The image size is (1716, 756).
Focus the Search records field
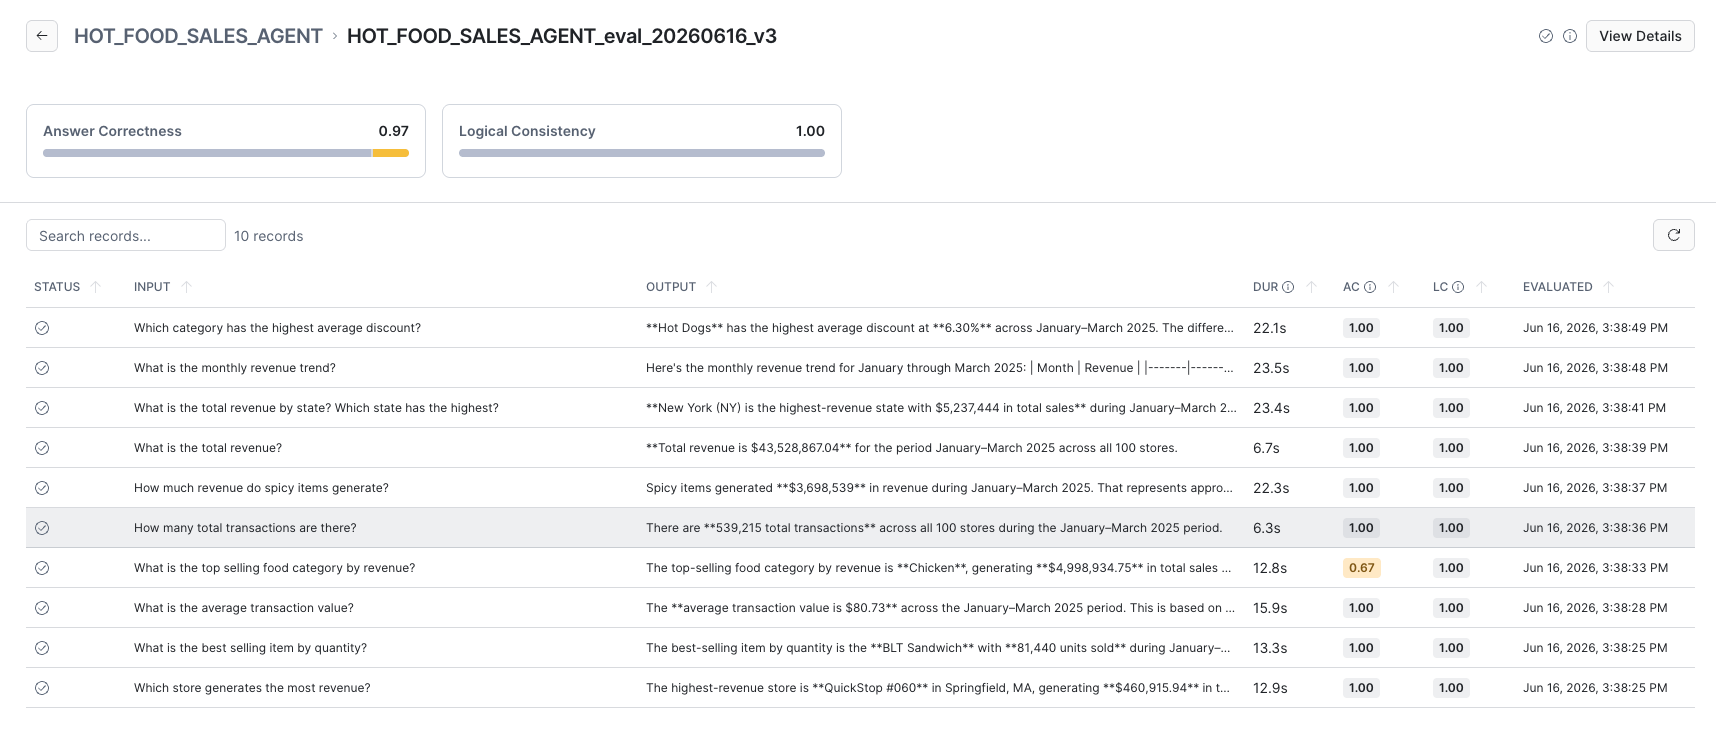[x=126, y=235]
